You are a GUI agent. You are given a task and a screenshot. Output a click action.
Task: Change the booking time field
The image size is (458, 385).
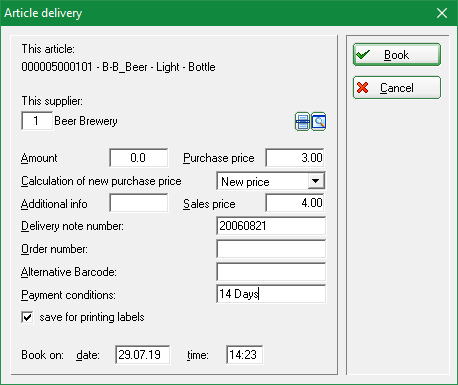click(x=244, y=355)
